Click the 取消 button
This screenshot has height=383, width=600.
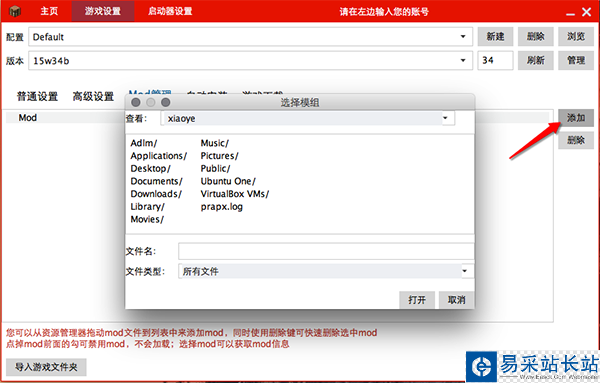coord(456,300)
